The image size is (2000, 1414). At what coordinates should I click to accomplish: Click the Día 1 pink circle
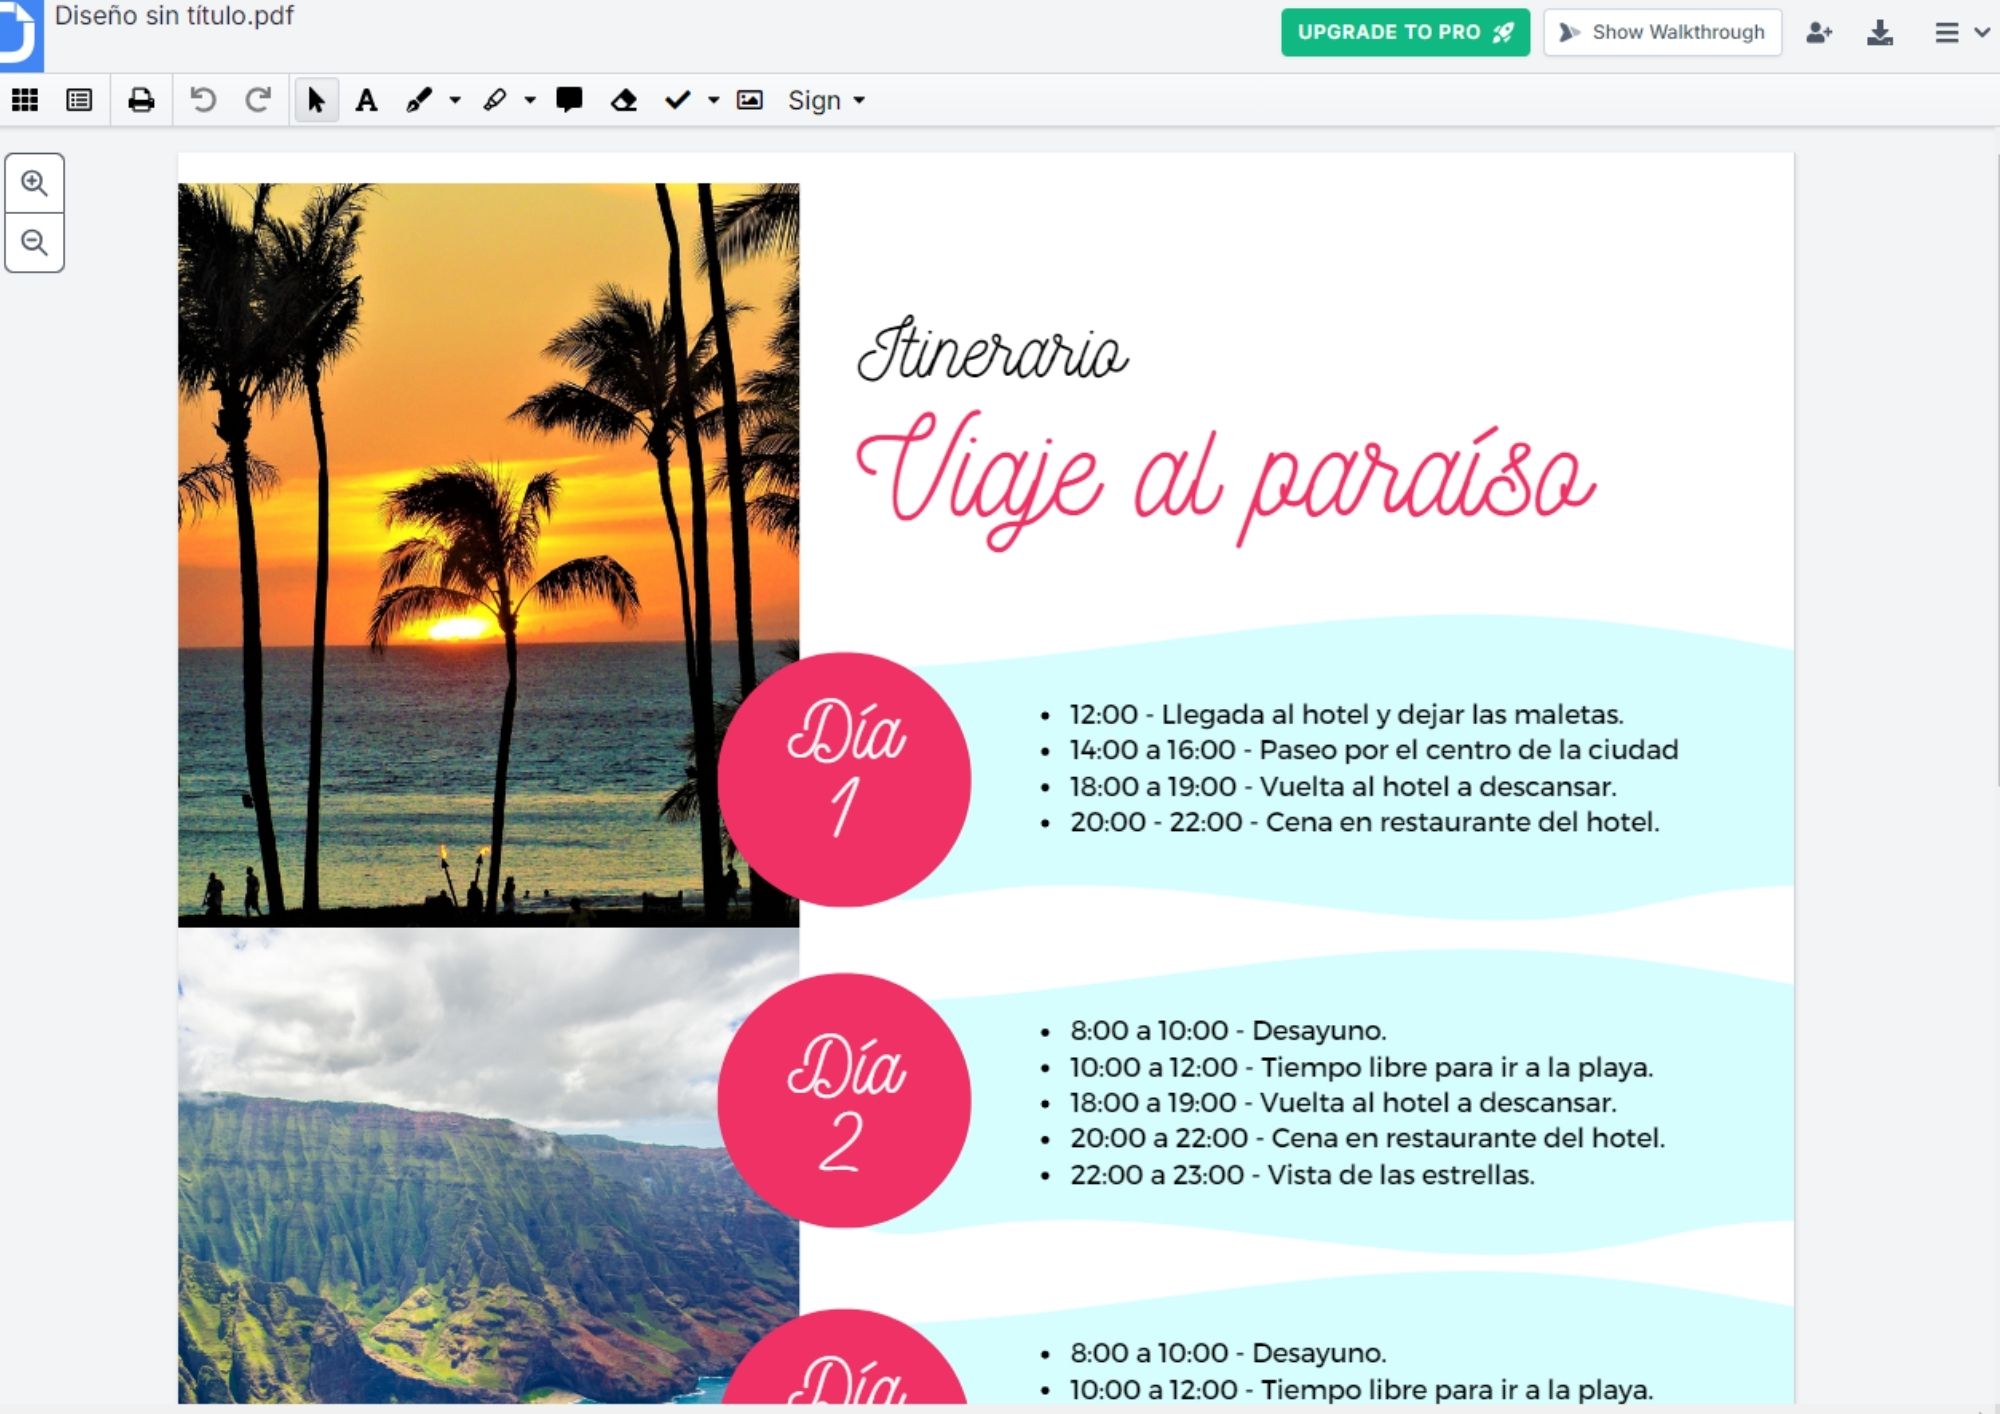[844, 780]
